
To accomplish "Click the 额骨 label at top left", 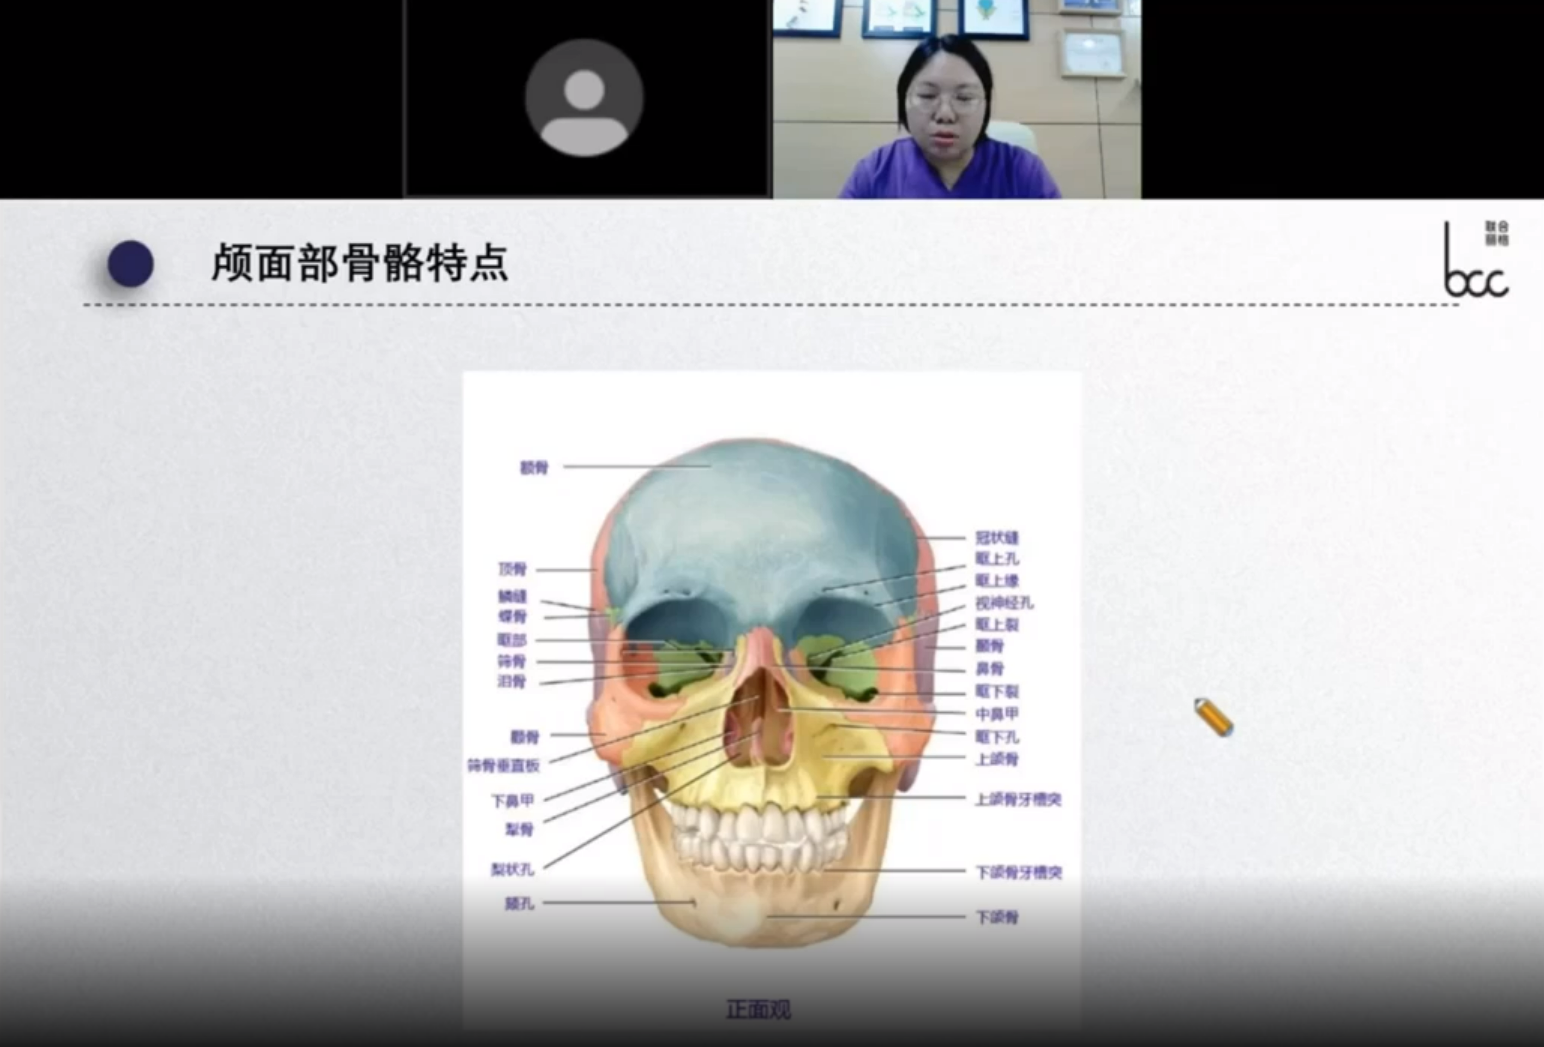I will [x=534, y=467].
